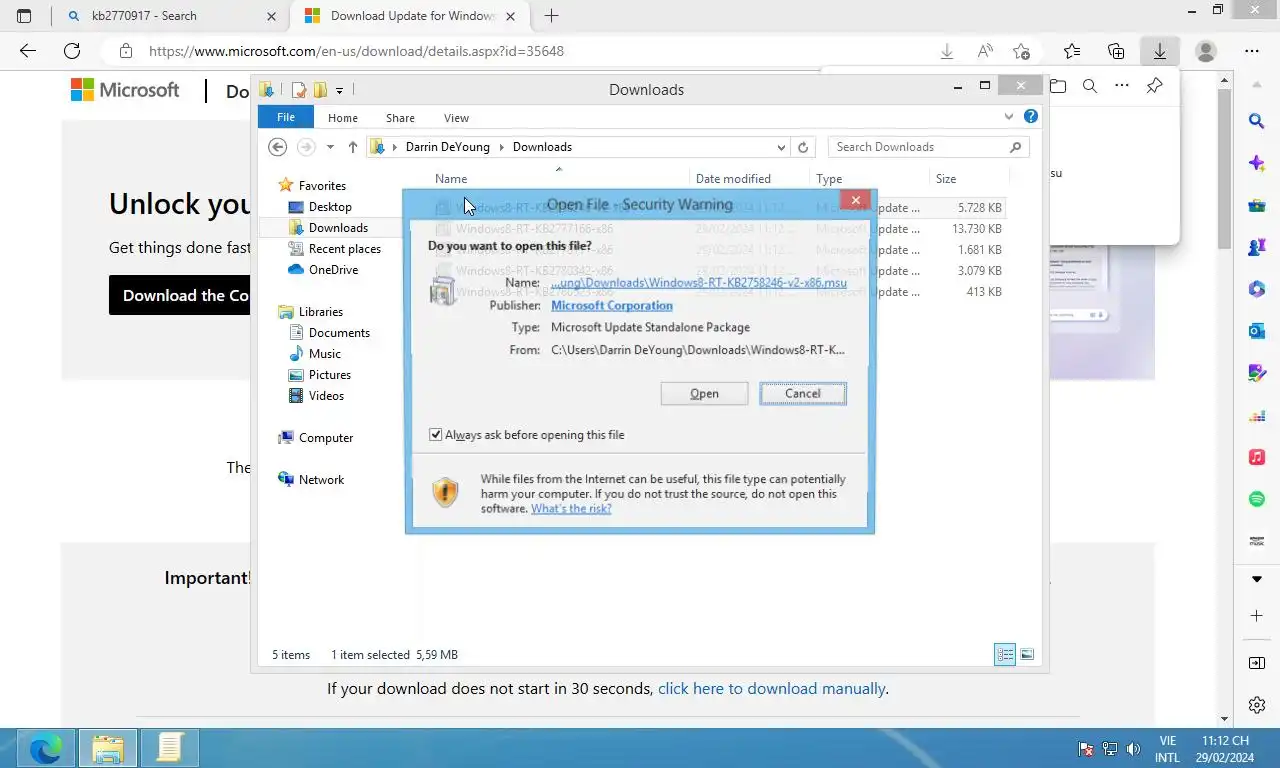The height and width of the screenshot is (768, 1280).
Task: Reload the Microsoft download page
Action: coord(72,51)
